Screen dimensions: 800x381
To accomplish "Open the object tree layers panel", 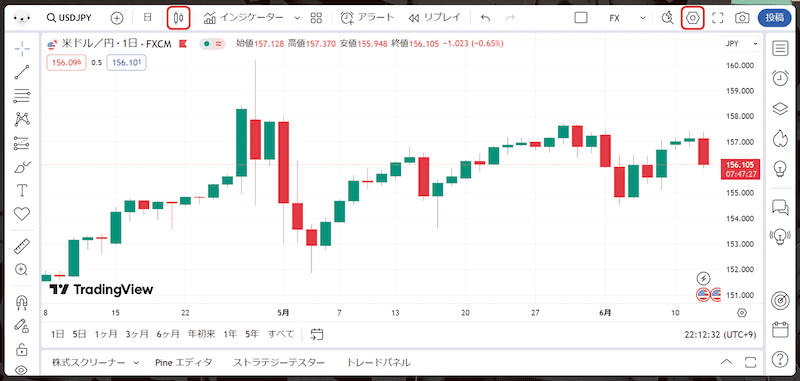I will (x=780, y=108).
